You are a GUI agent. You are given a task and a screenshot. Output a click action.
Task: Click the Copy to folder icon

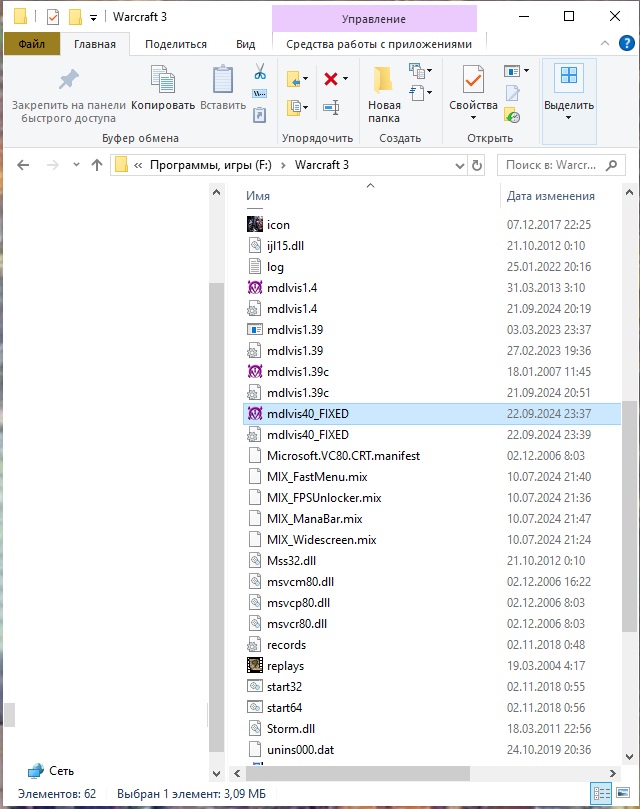(294, 107)
